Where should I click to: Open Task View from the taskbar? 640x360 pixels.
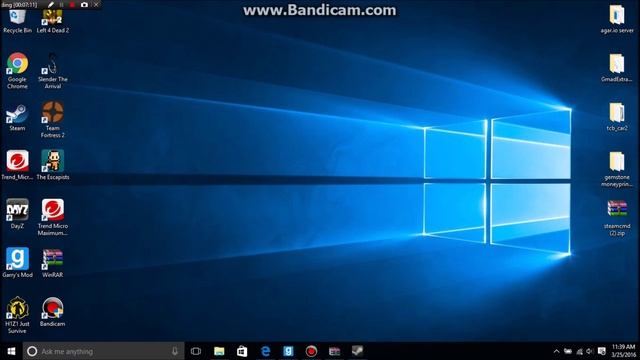pyautogui.click(x=196, y=351)
